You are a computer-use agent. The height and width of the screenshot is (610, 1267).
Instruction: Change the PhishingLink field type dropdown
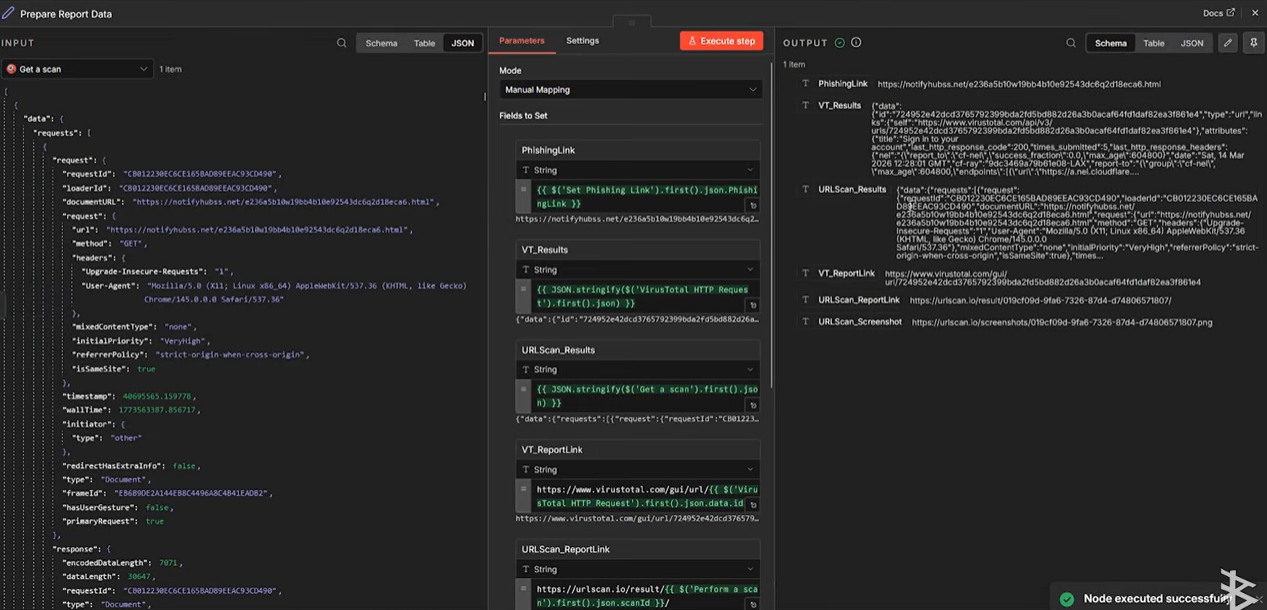click(637, 170)
